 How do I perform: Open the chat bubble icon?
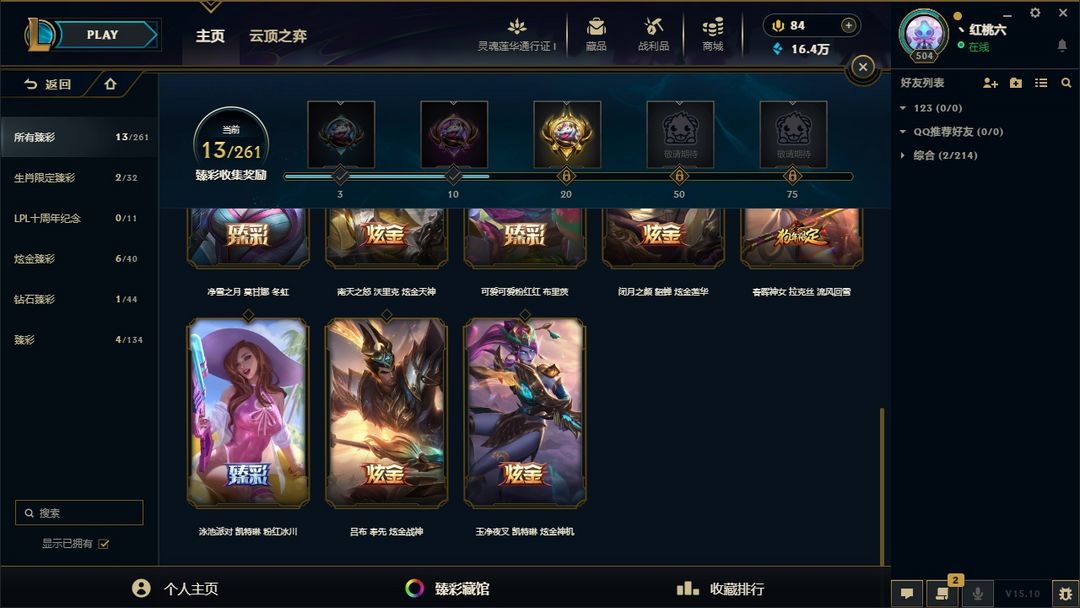(x=907, y=593)
